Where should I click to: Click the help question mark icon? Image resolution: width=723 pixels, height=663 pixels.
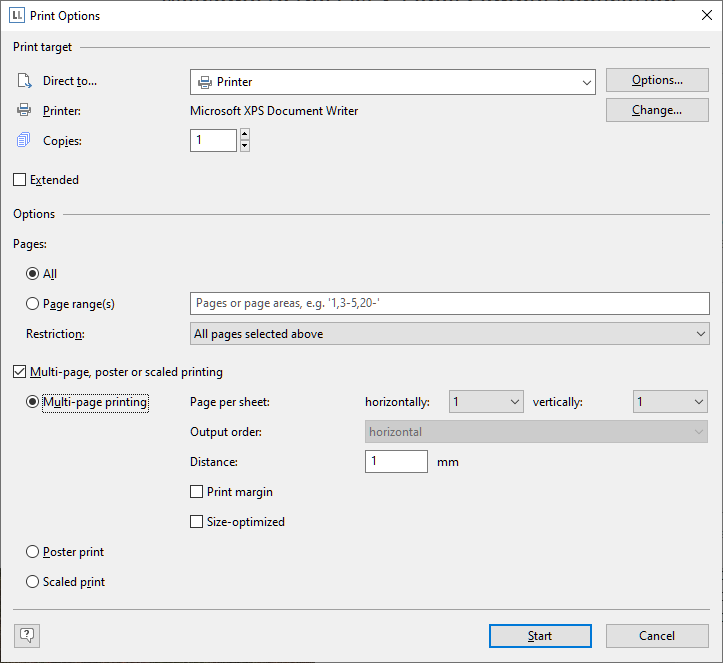coord(27,636)
